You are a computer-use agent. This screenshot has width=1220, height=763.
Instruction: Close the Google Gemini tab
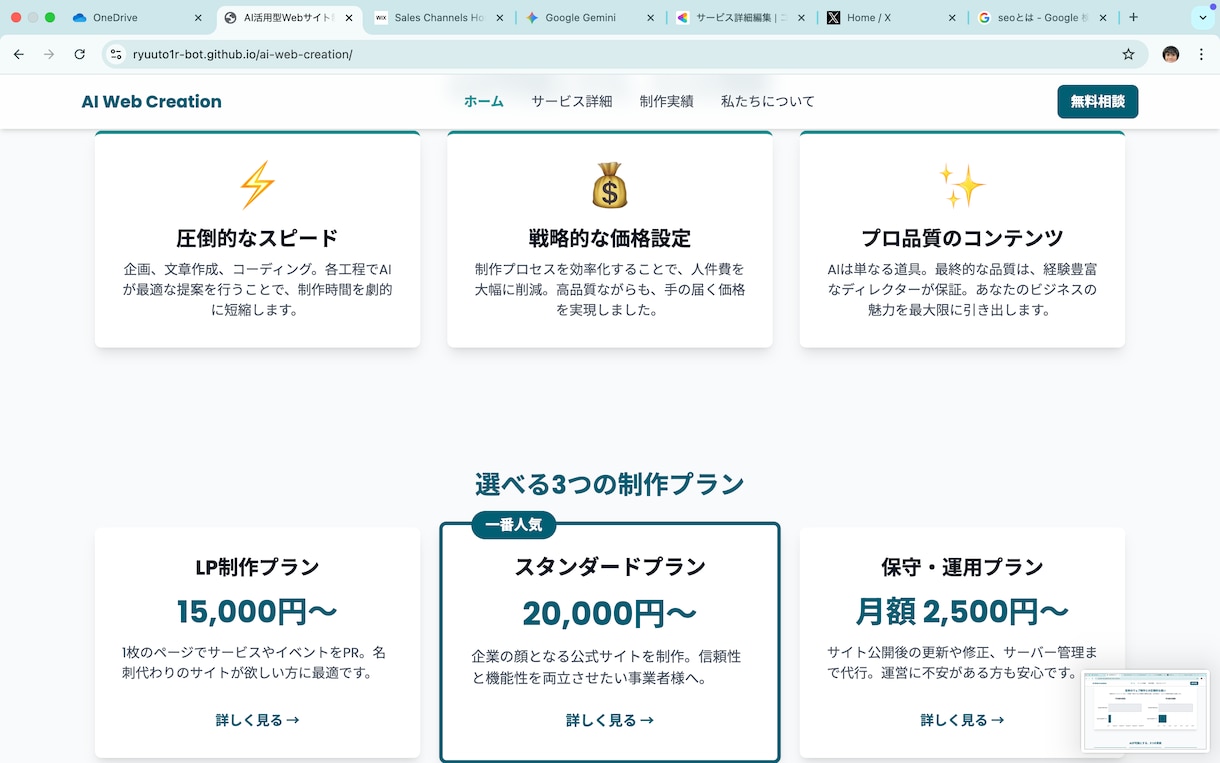651,18
